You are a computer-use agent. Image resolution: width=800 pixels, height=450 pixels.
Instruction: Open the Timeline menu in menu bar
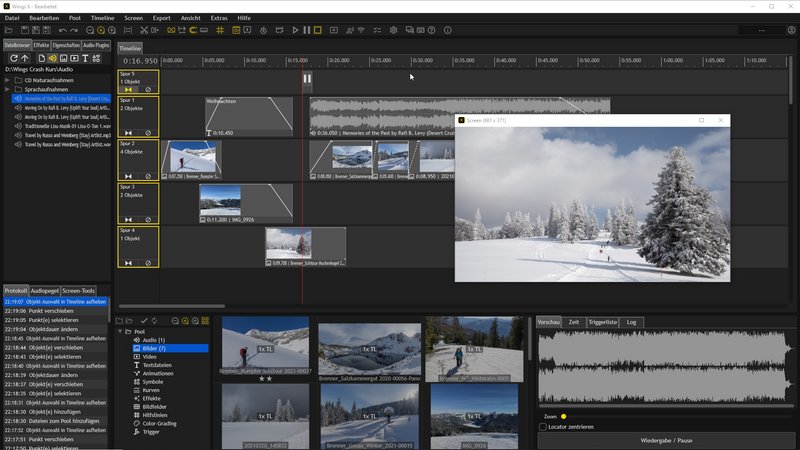coord(103,18)
